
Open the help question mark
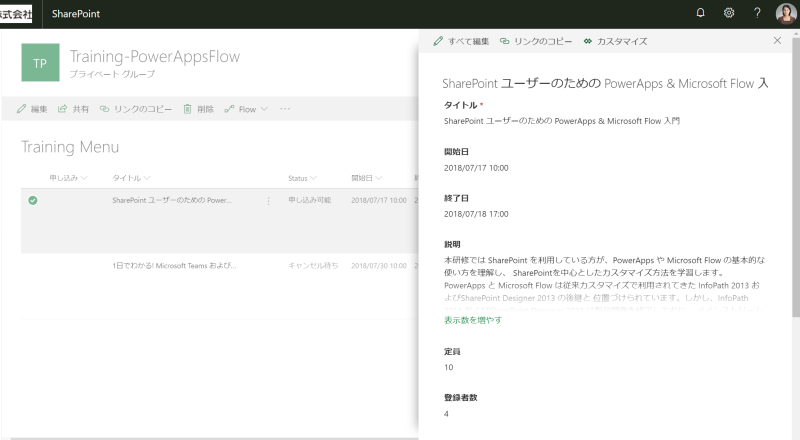point(757,13)
